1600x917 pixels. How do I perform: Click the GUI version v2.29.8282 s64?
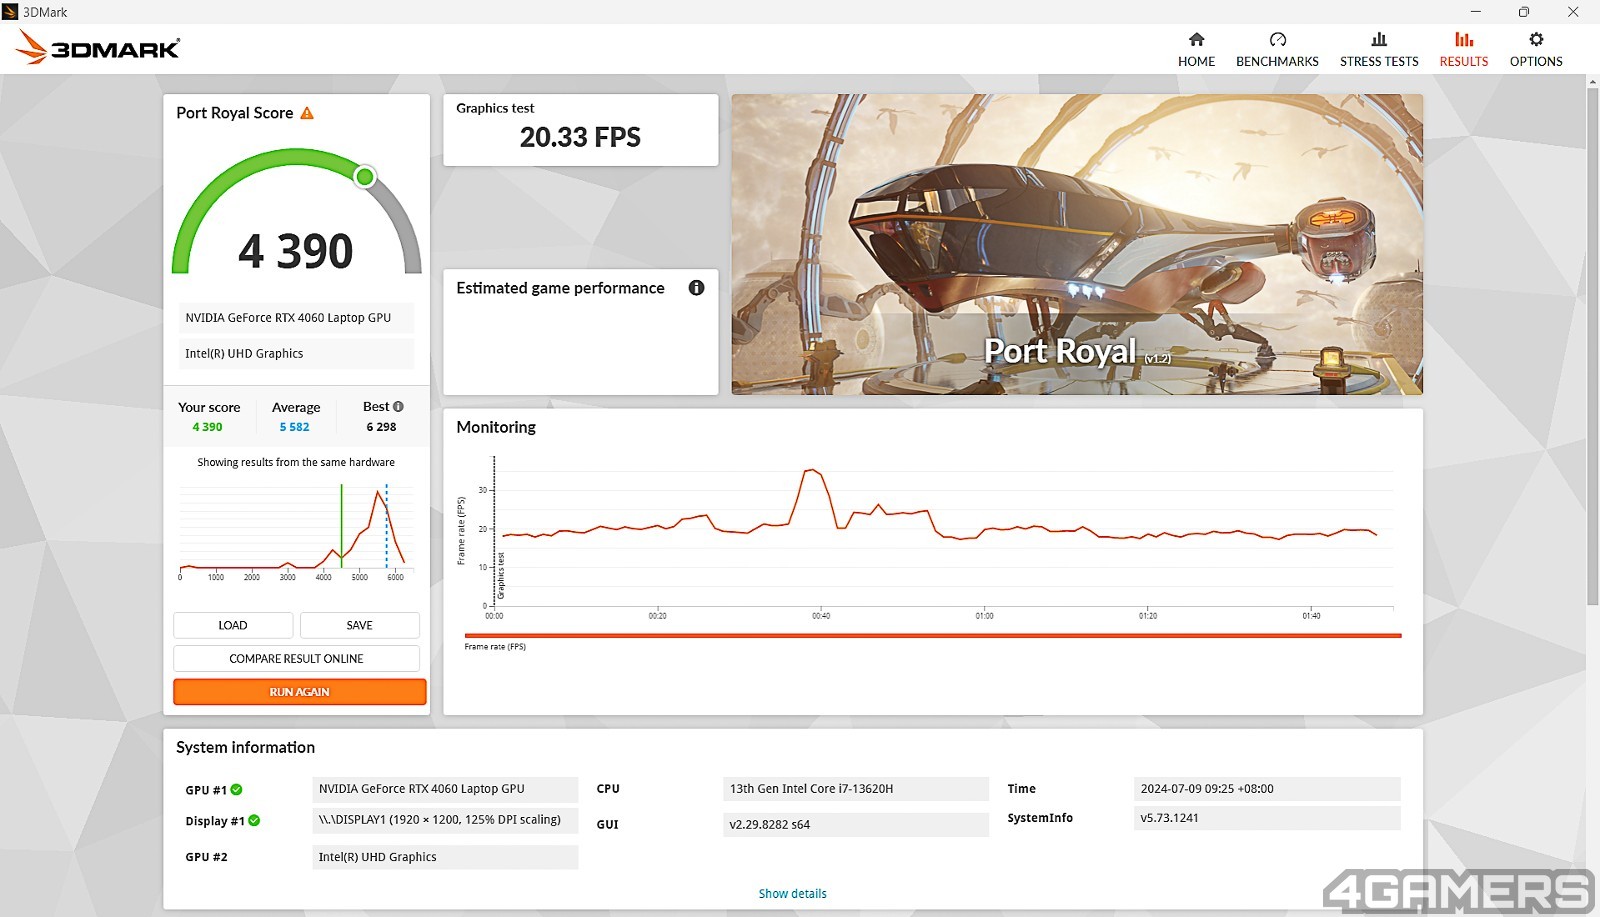pyautogui.click(x=856, y=825)
